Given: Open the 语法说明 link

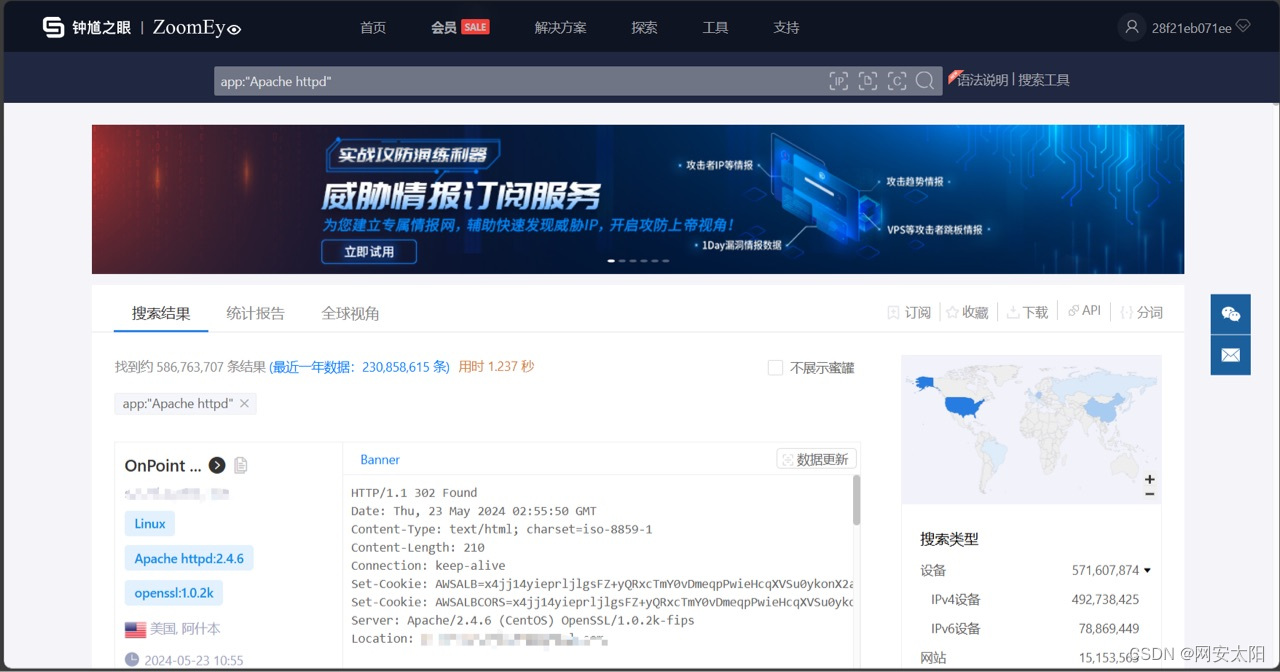Looking at the screenshot, I should point(982,80).
